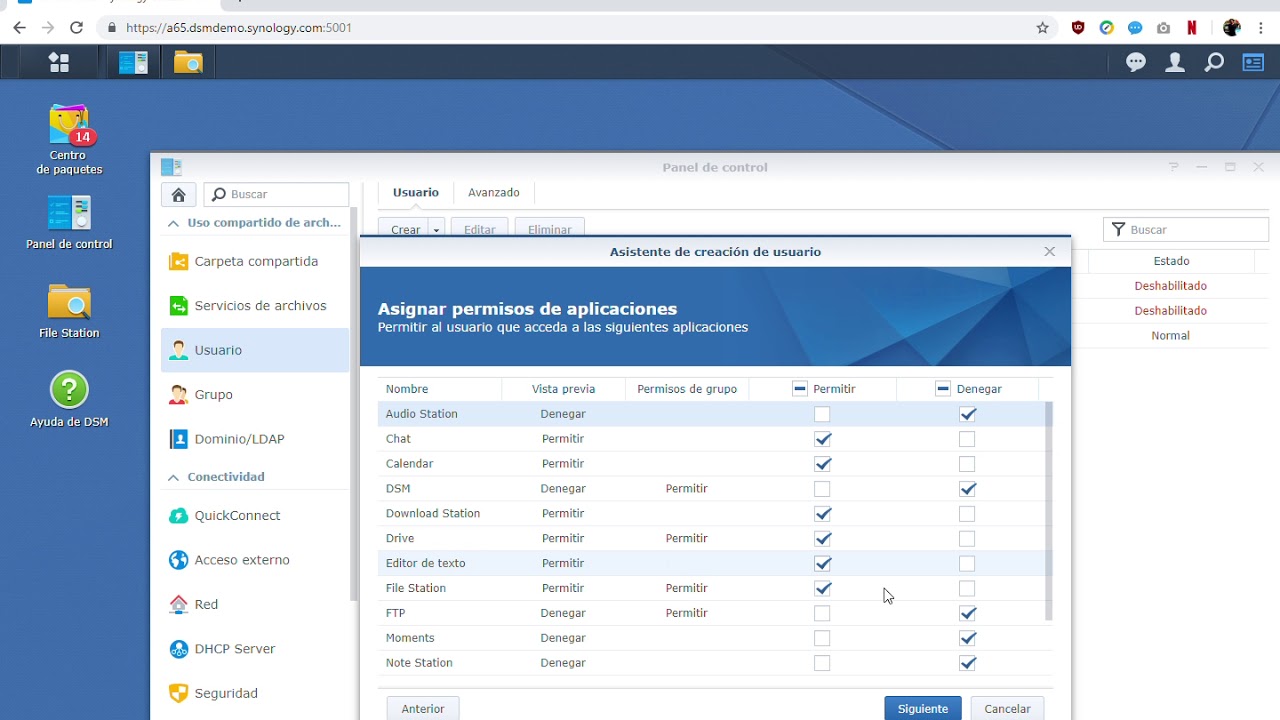1280x720 pixels.
Task: Uncheck Denegar for Note Station
Action: 967,663
